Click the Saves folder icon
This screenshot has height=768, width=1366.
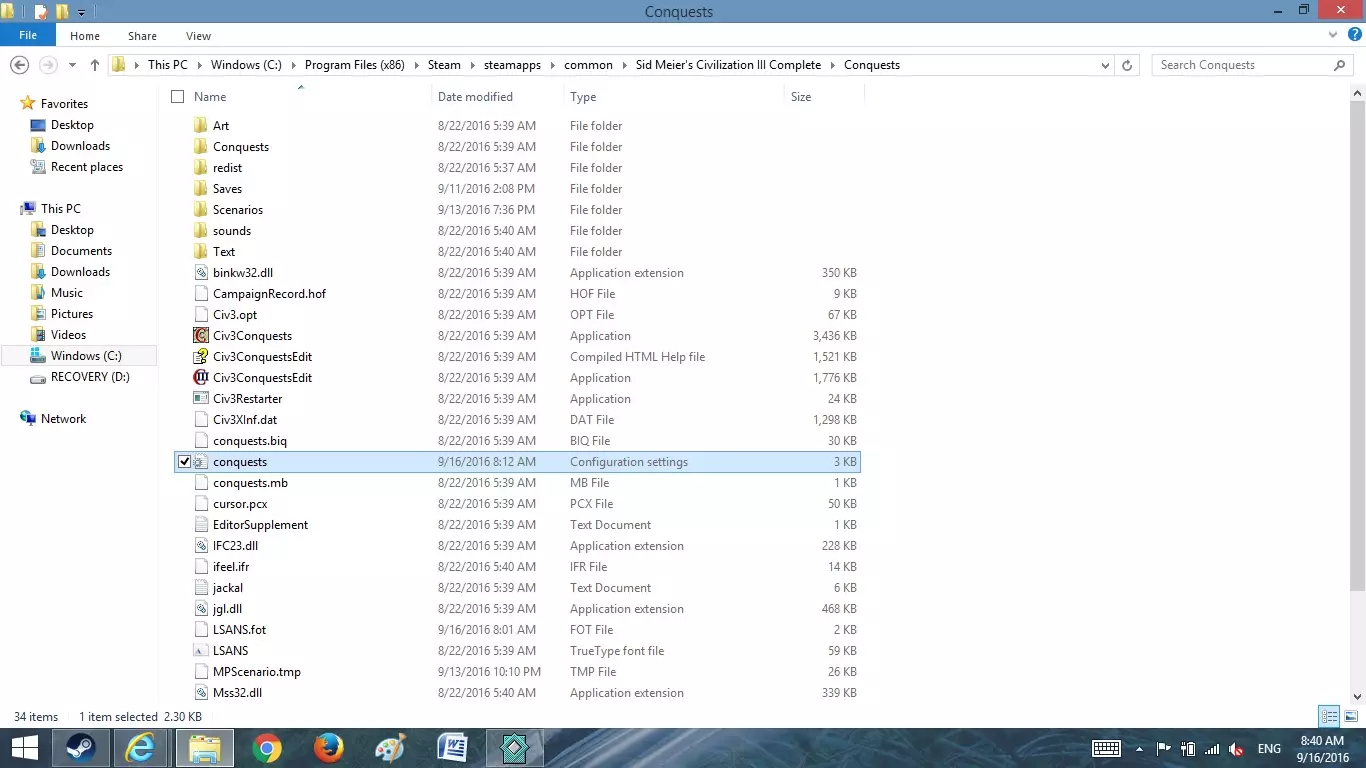[201, 189]
